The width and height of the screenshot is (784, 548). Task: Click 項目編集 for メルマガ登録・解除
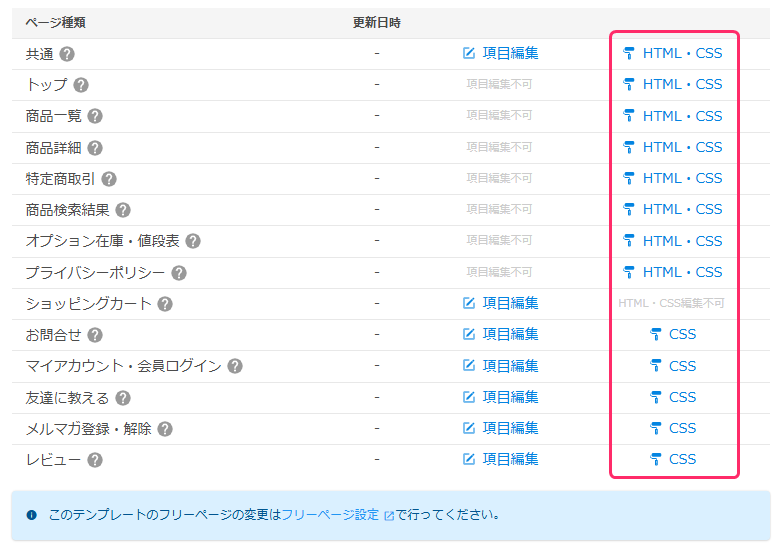(x=500, y=428)
